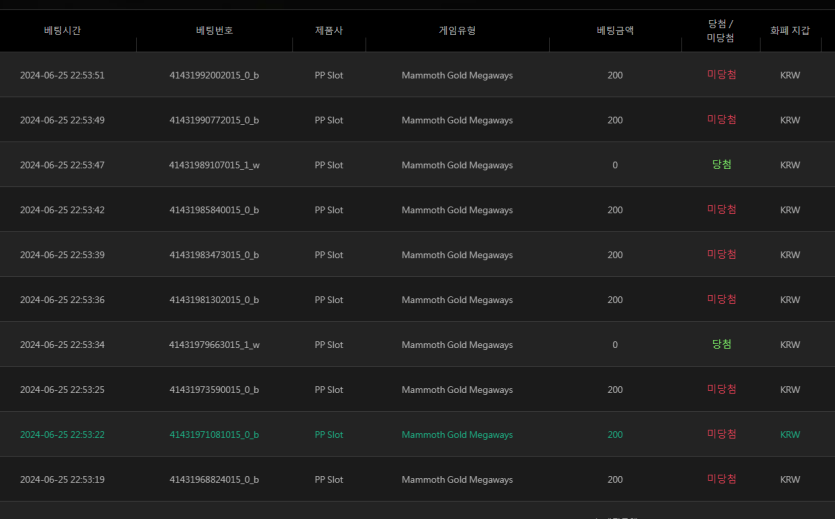The image size is (835, 519).
Task: Click Mammoth Gold Megaways in 22:53:49 row
Action: [457, 120]
